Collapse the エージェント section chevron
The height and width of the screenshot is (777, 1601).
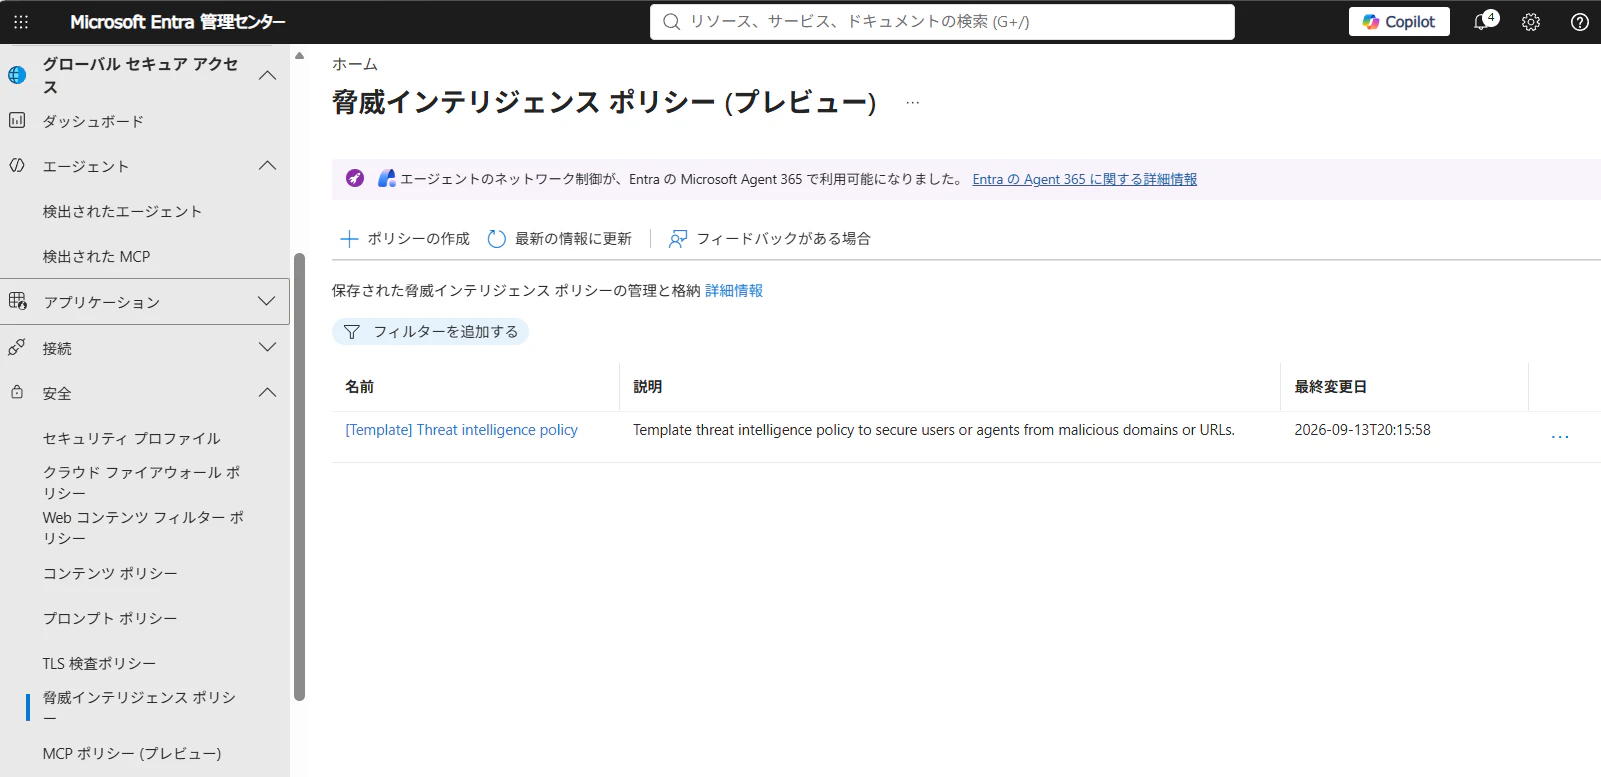(x=267, y=166)
